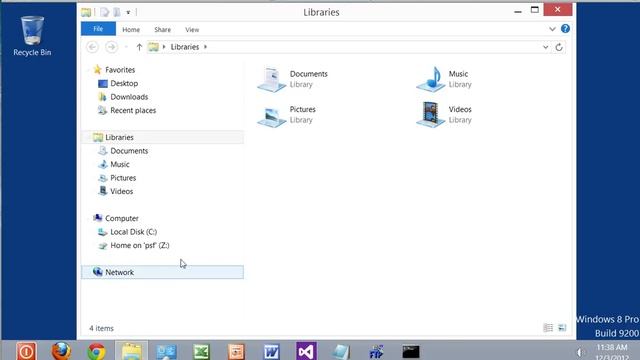
Task: Open the File menu tab
Action: 98,29
